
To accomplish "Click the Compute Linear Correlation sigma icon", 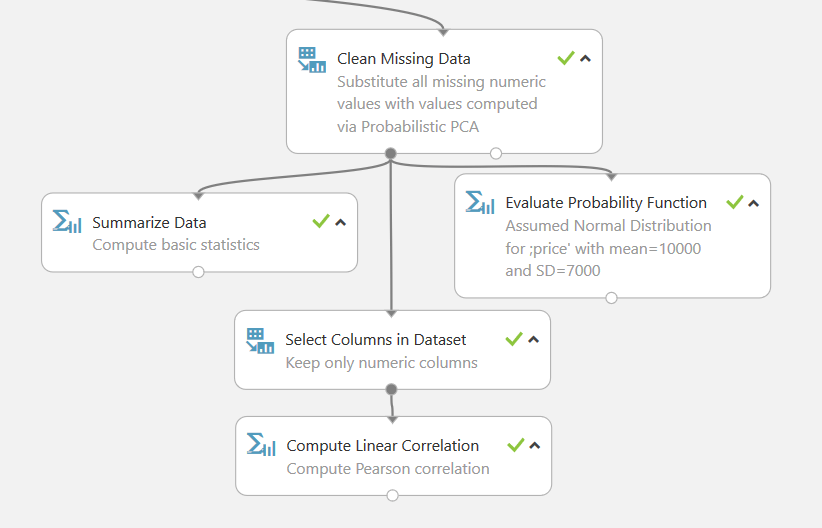I will (x=261, y=445).
